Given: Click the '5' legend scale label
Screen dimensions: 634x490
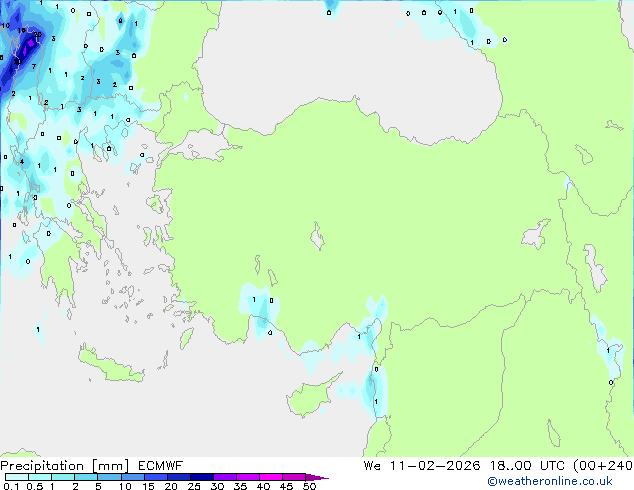Looking at the screenshot, I should click(98, 486).
